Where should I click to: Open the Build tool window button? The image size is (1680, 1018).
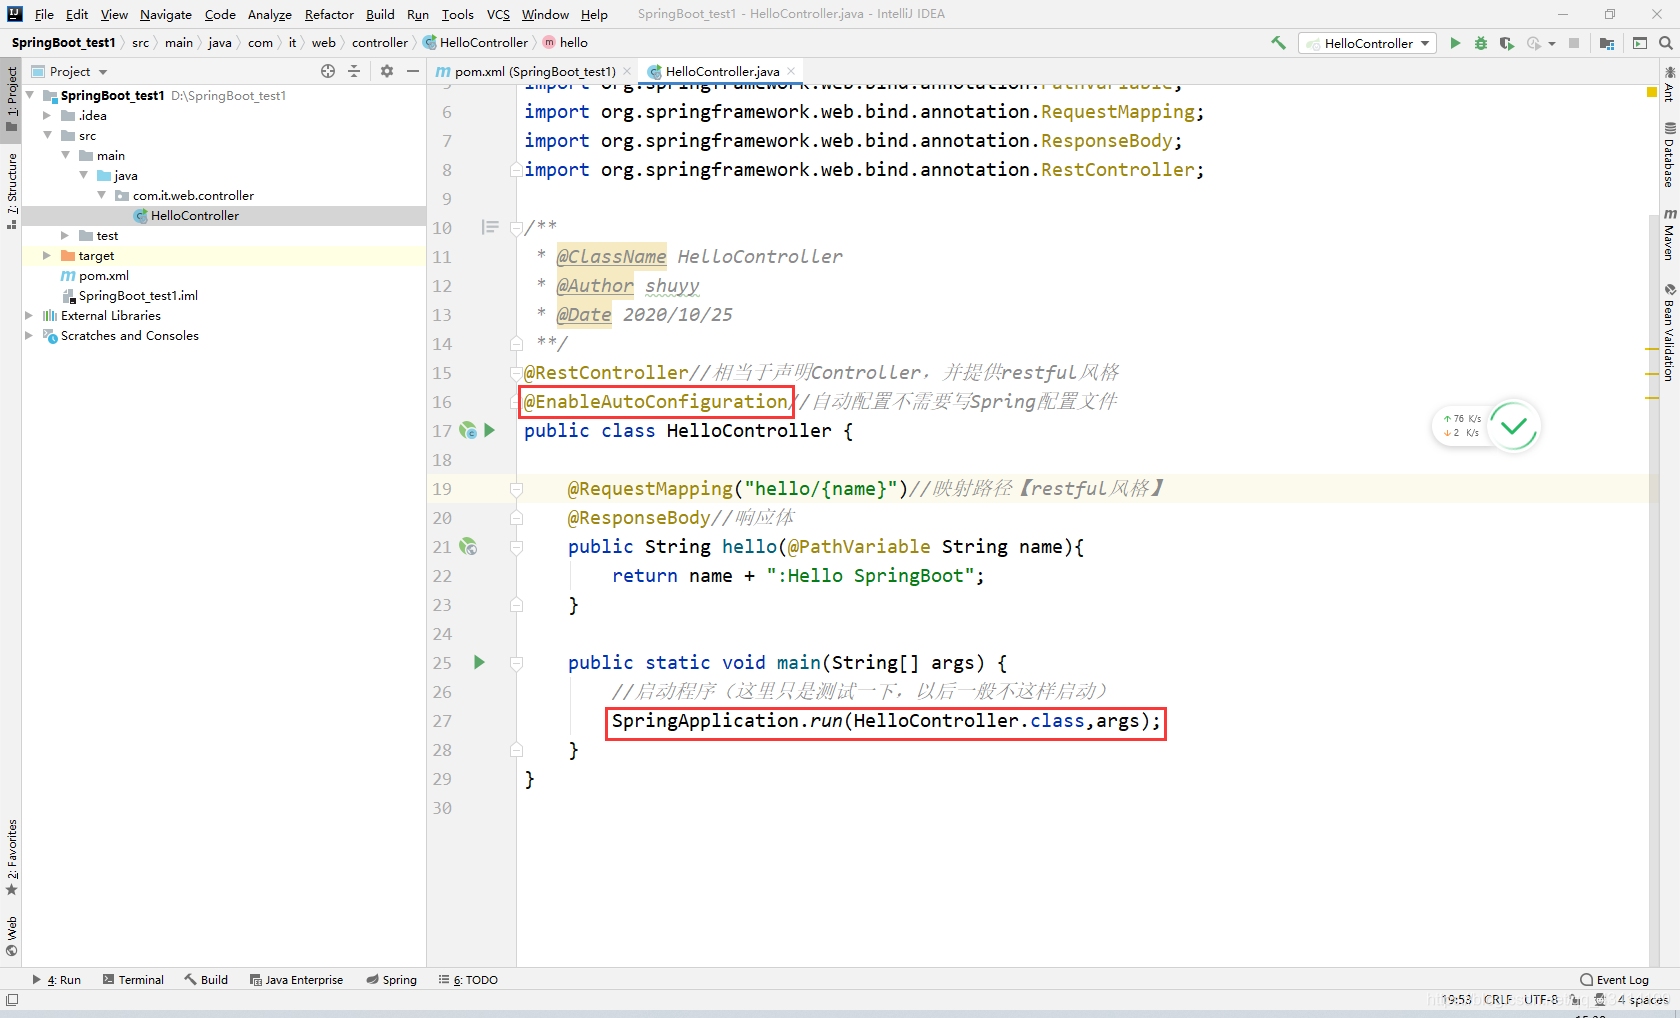pos(206,980)
